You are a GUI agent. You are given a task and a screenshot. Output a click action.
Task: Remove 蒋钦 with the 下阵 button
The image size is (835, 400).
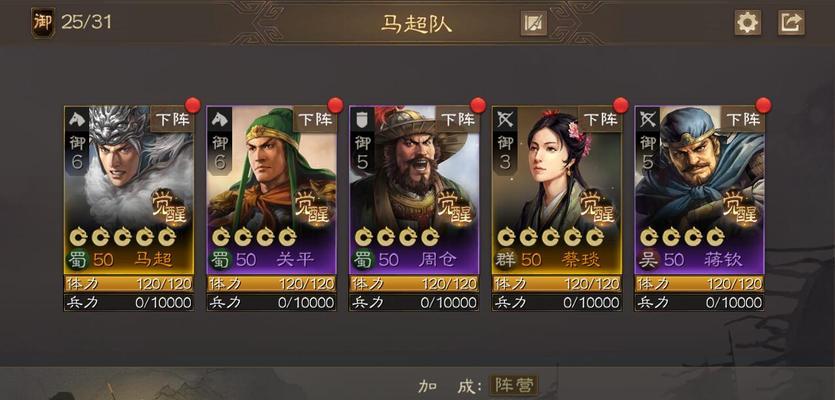pos(743,119)
